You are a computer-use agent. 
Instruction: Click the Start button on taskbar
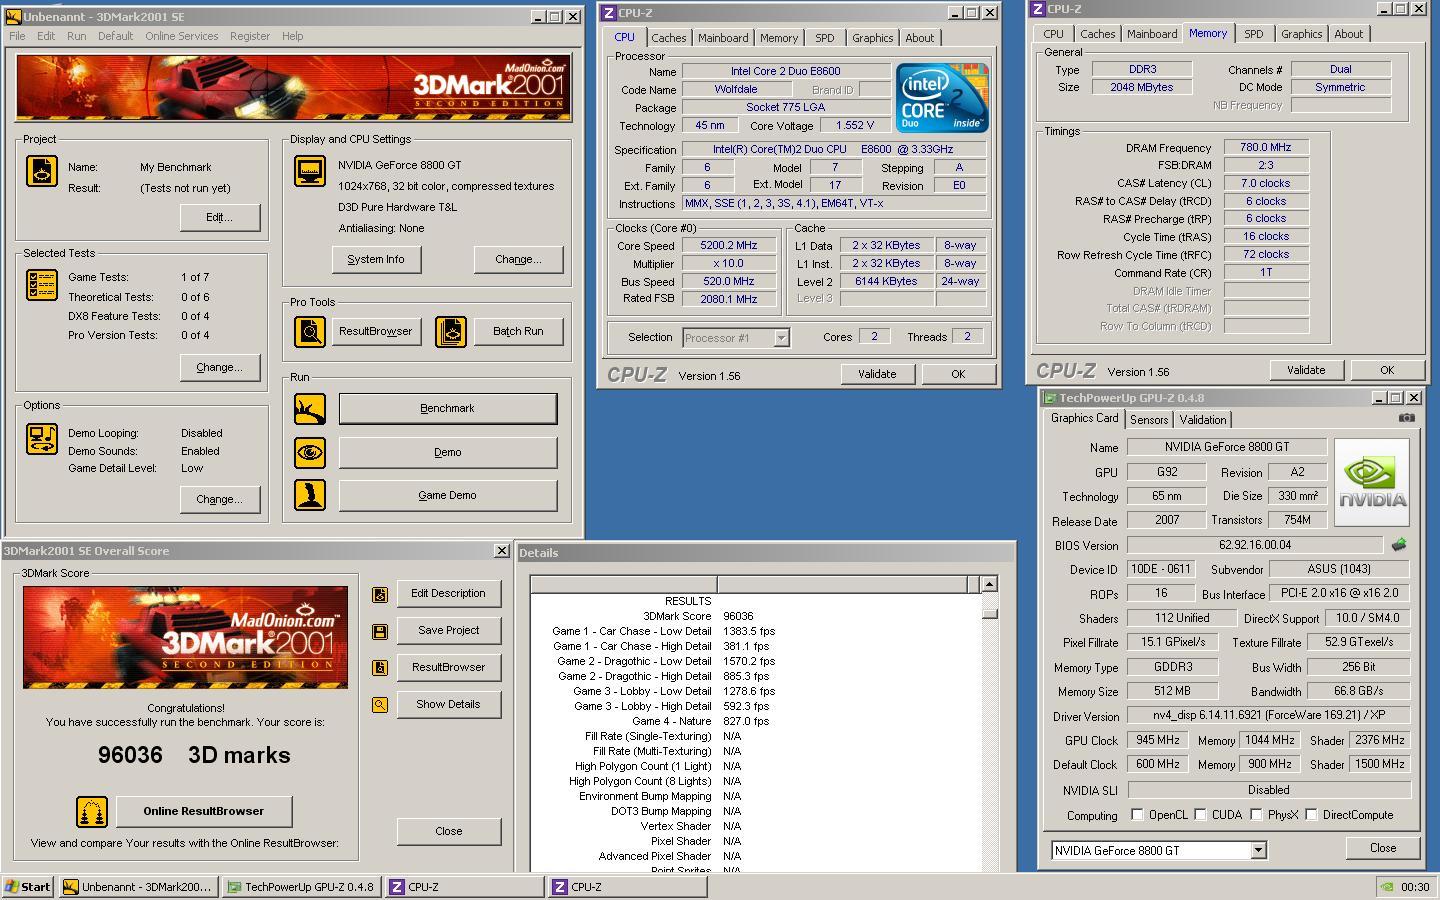[x=28, y=886]
